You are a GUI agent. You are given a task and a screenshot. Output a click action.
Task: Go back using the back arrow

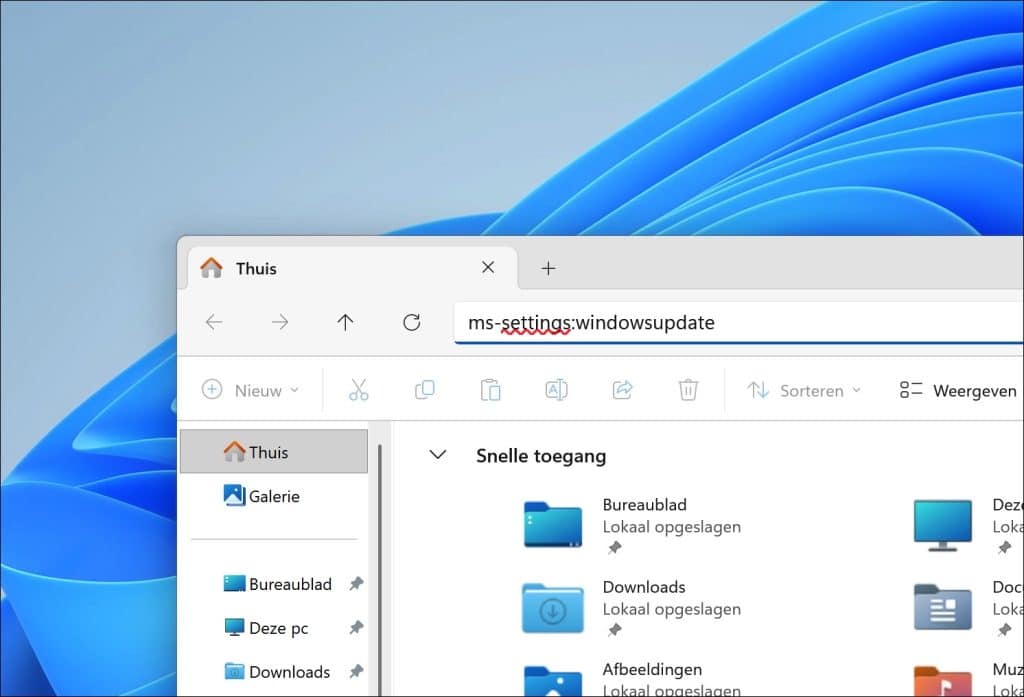(213, 322)
